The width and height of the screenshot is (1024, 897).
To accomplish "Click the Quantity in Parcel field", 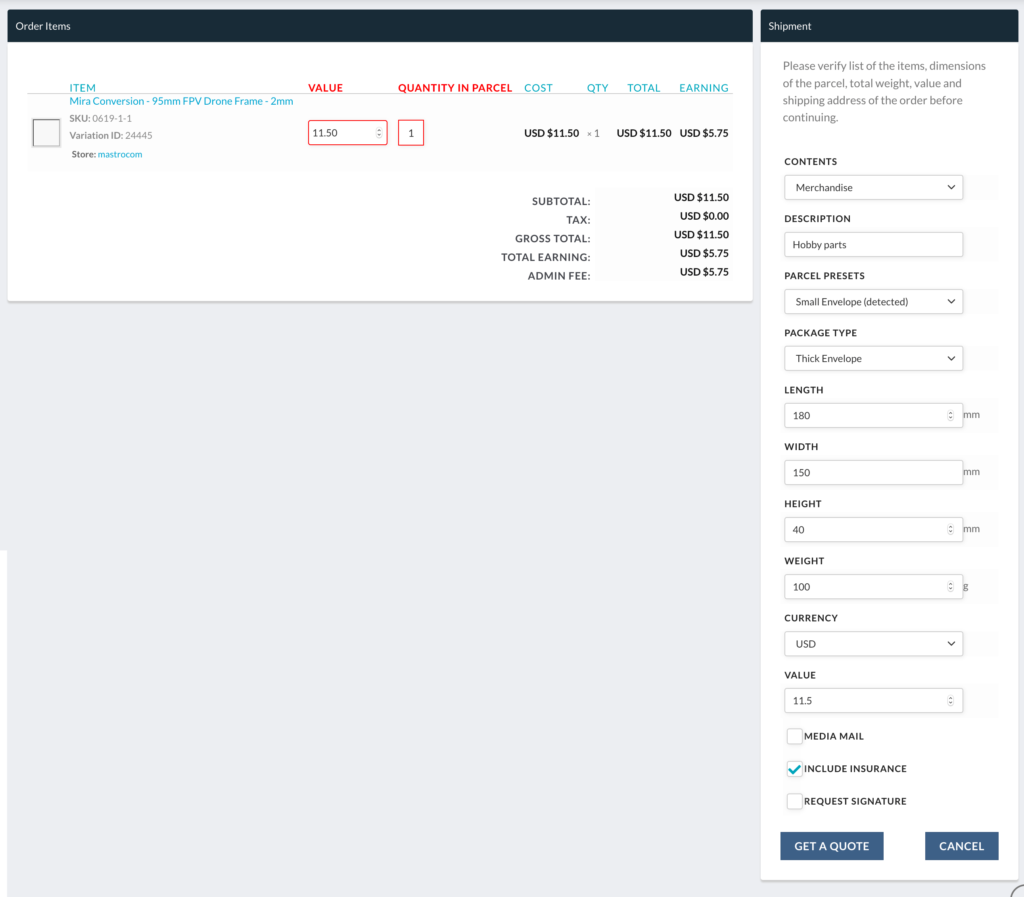I will point(410,132).
